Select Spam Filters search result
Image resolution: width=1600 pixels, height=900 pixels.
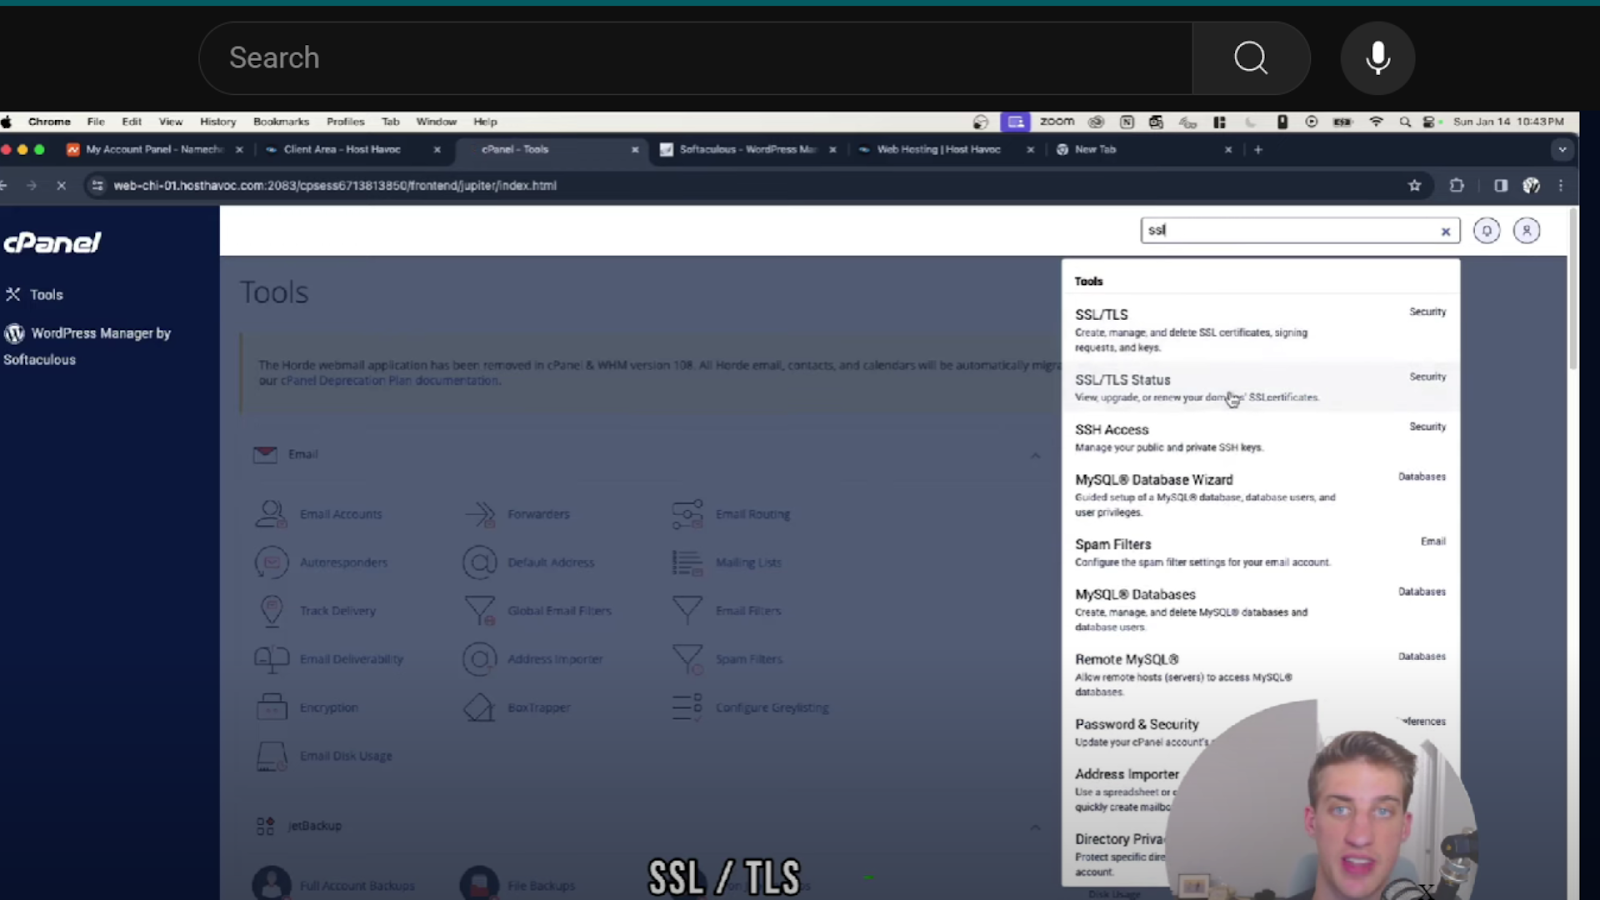pos(1261,552)
